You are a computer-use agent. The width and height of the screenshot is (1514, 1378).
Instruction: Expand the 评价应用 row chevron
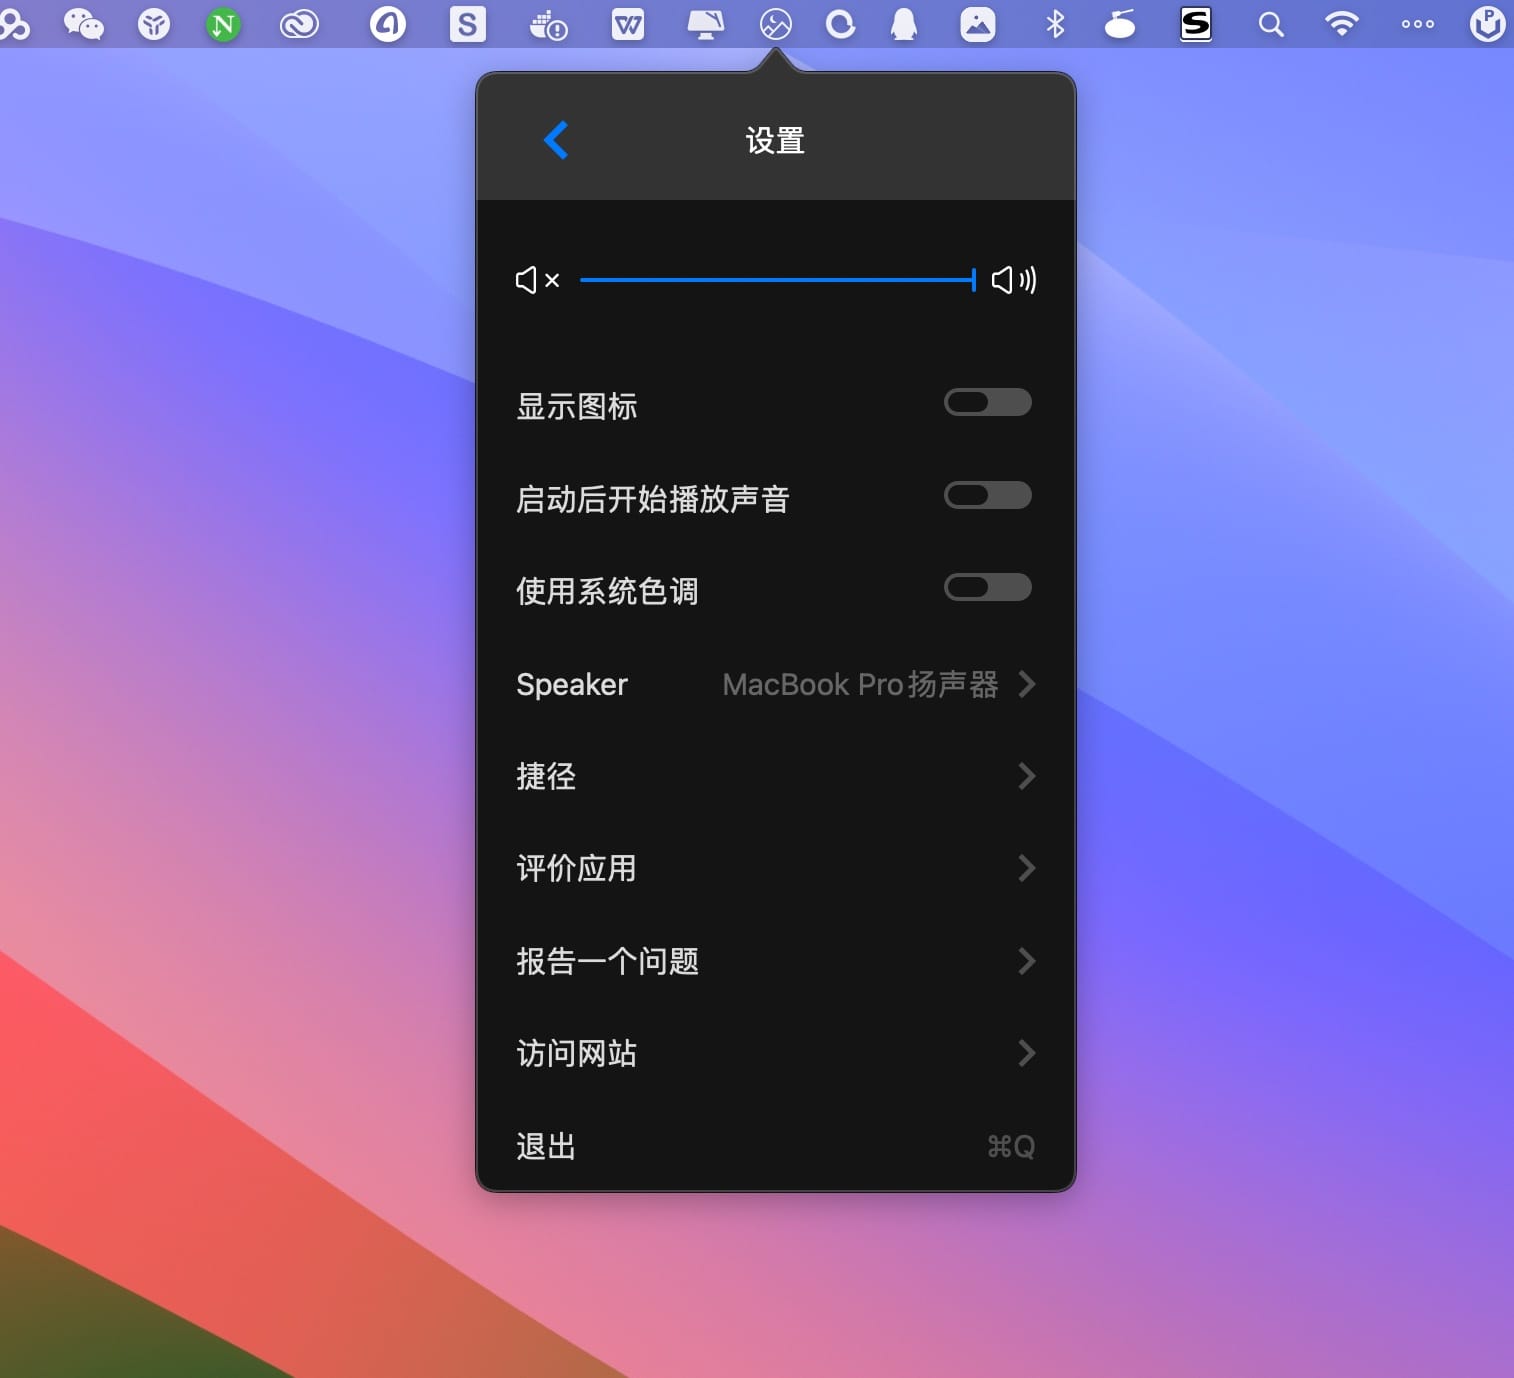[x=1026, y=868]
